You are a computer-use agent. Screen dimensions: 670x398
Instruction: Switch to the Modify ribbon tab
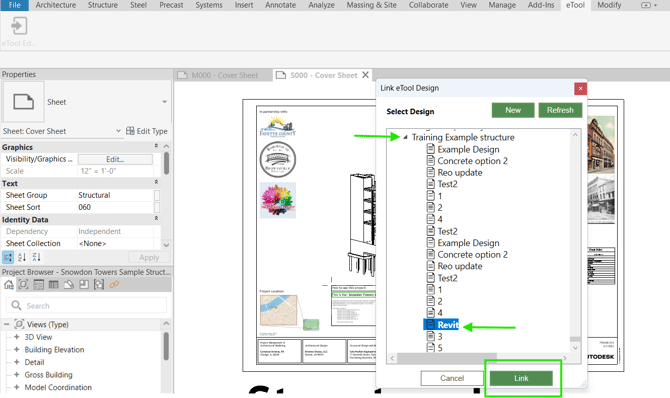click(609, 5)
